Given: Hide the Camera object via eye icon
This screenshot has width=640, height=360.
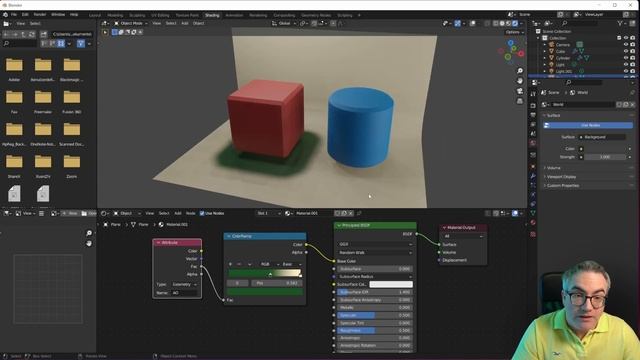Looking at the screenshot, I should pyautogui.click(x=626, y=44).
